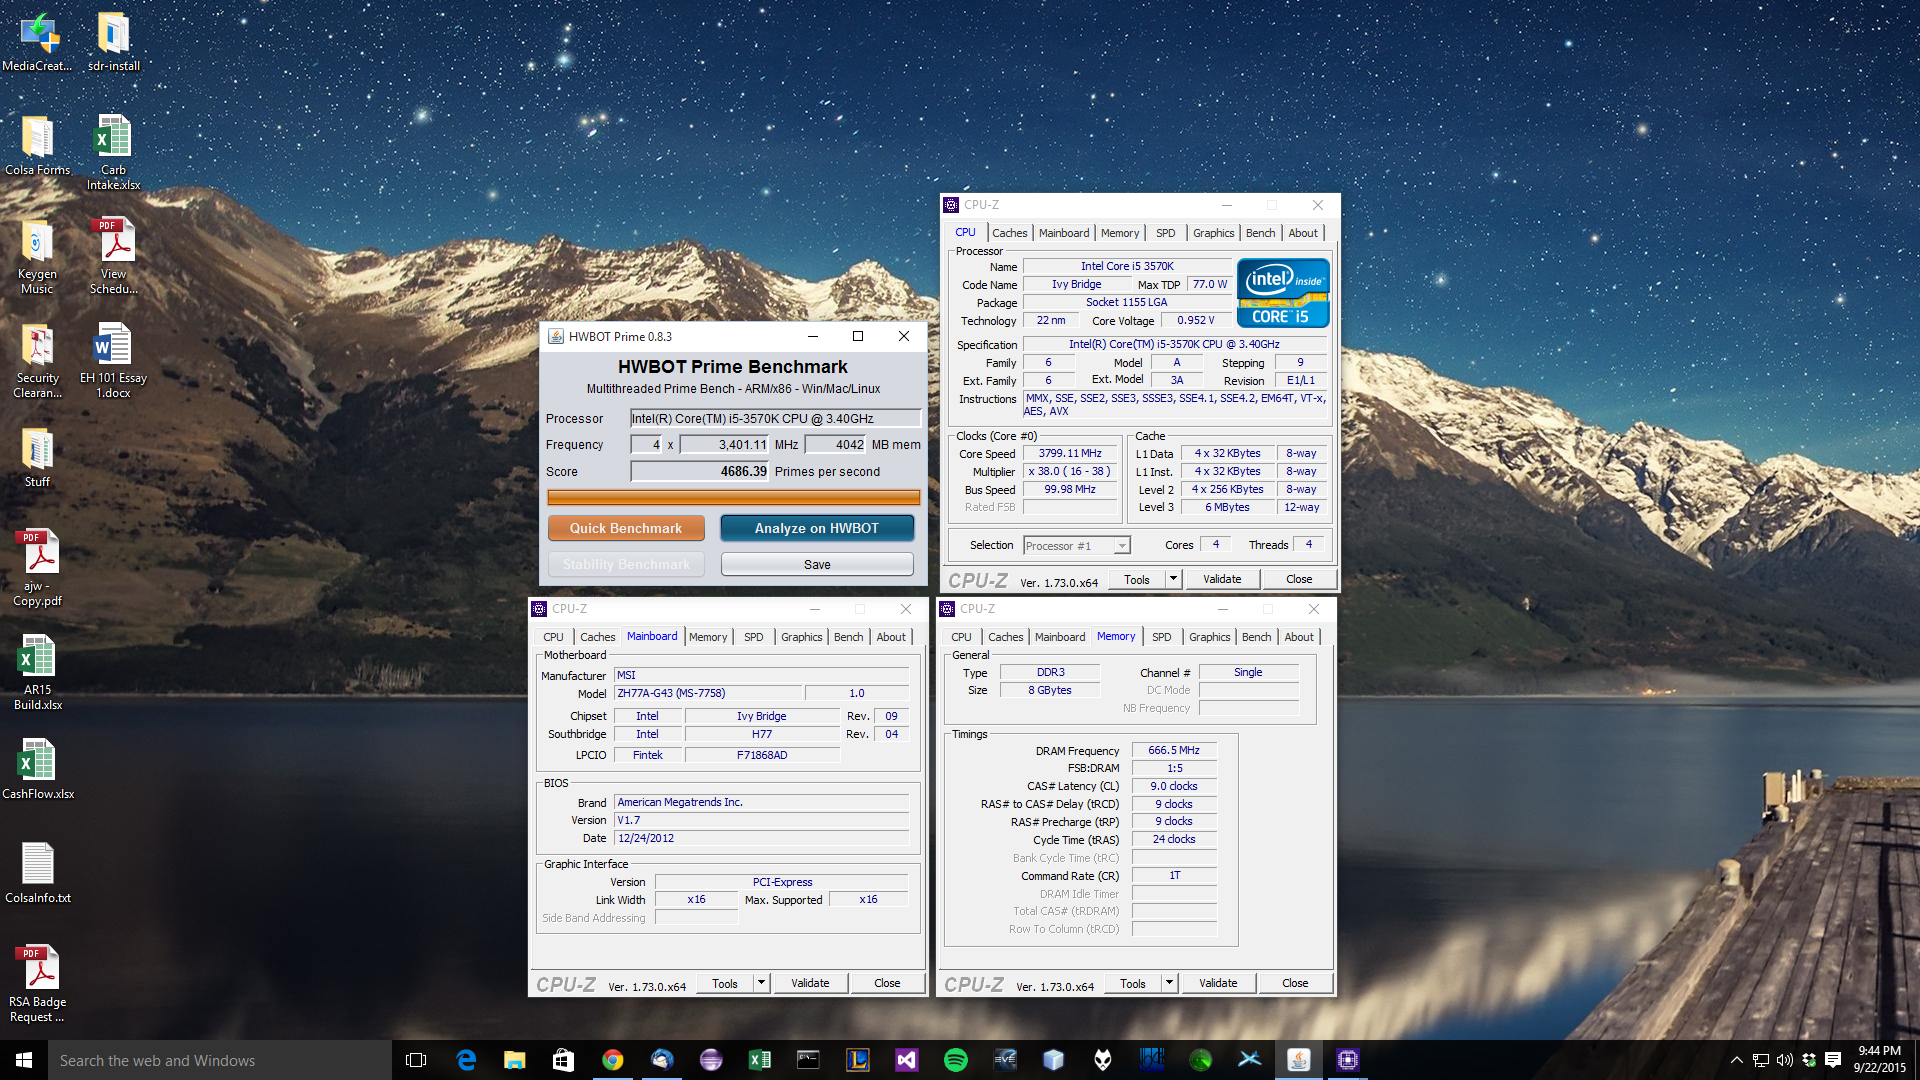The height and width of the screenshot is (1080, 1920).
Task: Click Quick Benchmark button
Action: pos(626,528)
